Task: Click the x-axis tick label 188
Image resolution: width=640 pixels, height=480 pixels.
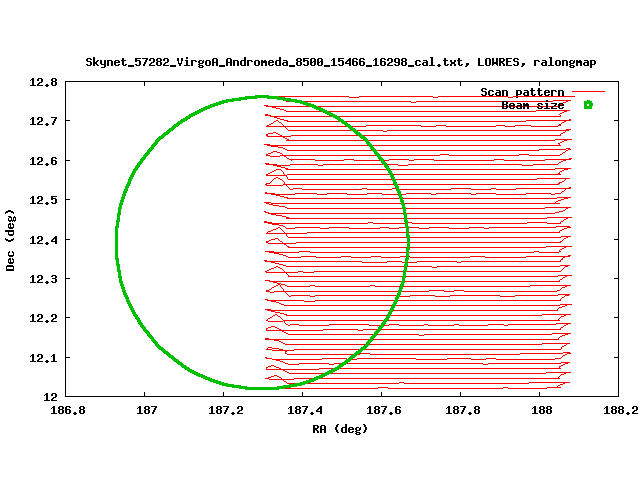Action: 542,410
